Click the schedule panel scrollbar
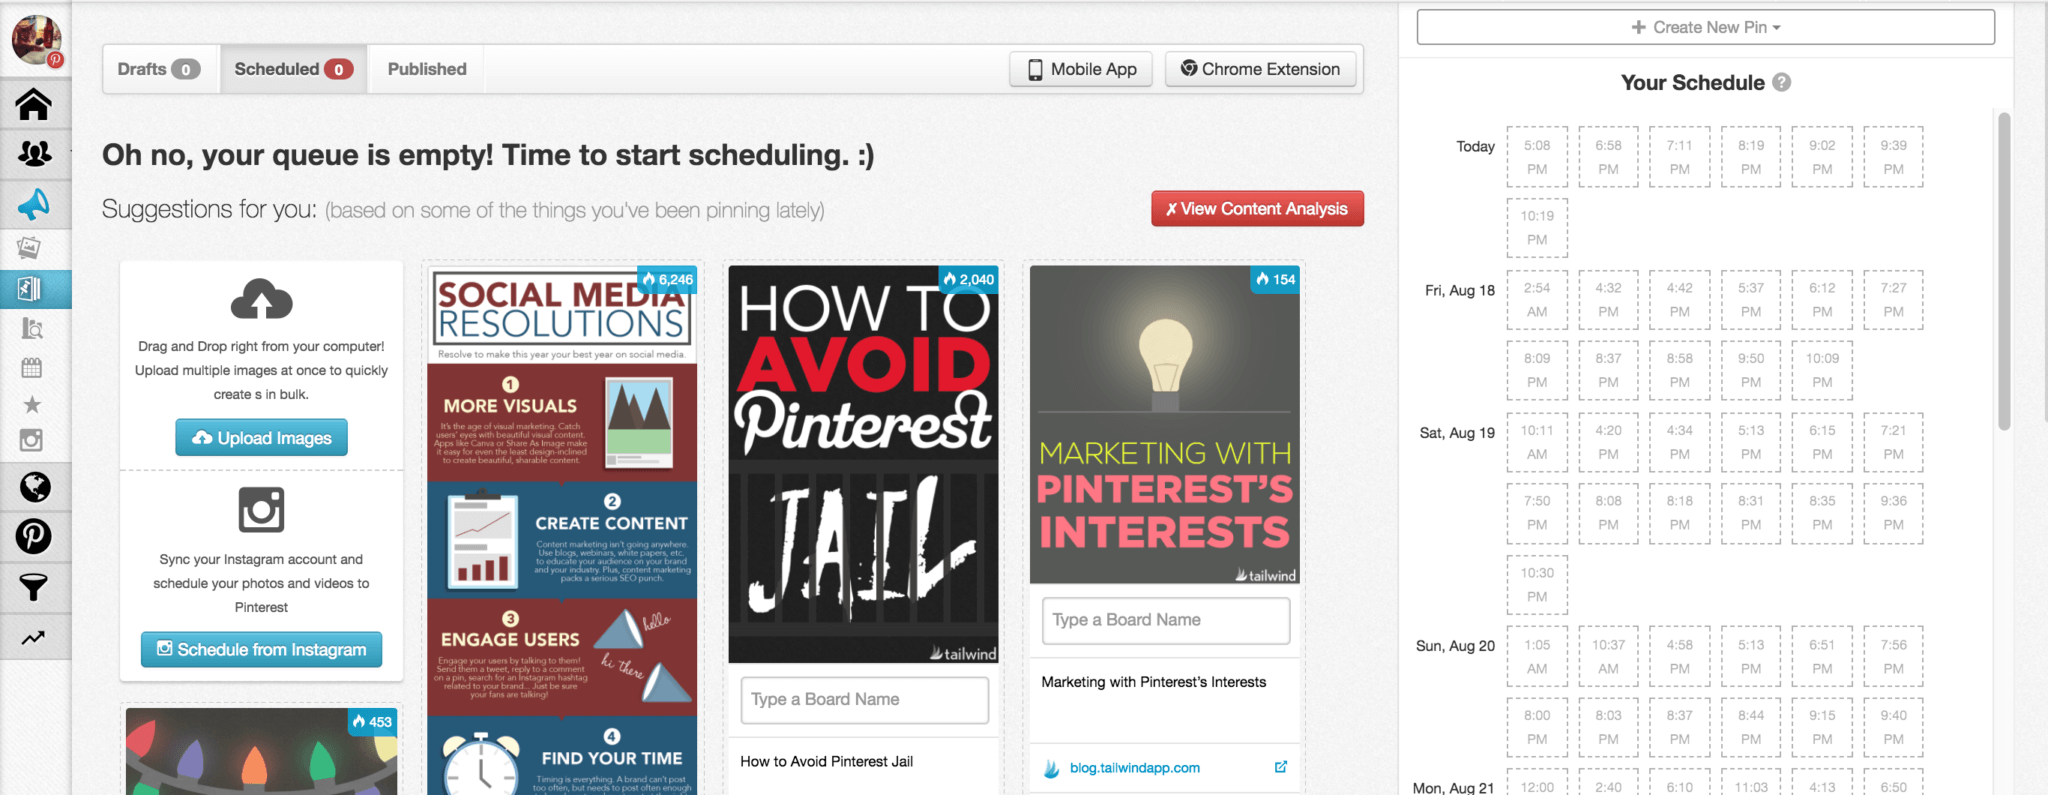This screenshot has width=2048, height=795. (x=2004, y=270)
